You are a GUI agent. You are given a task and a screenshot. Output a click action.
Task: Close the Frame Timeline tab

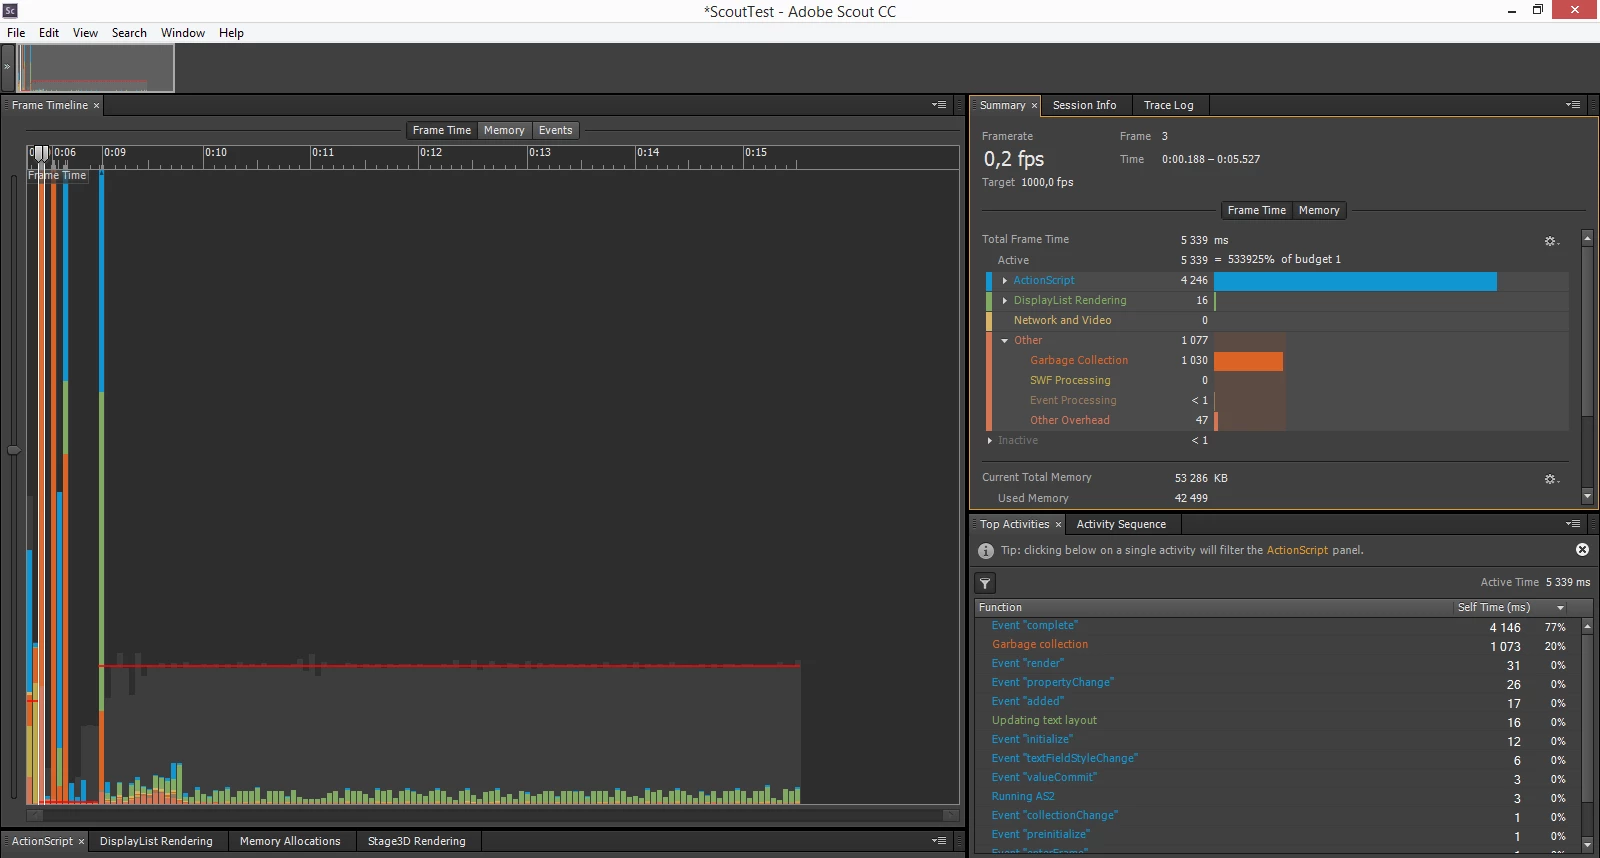[96, 105]
